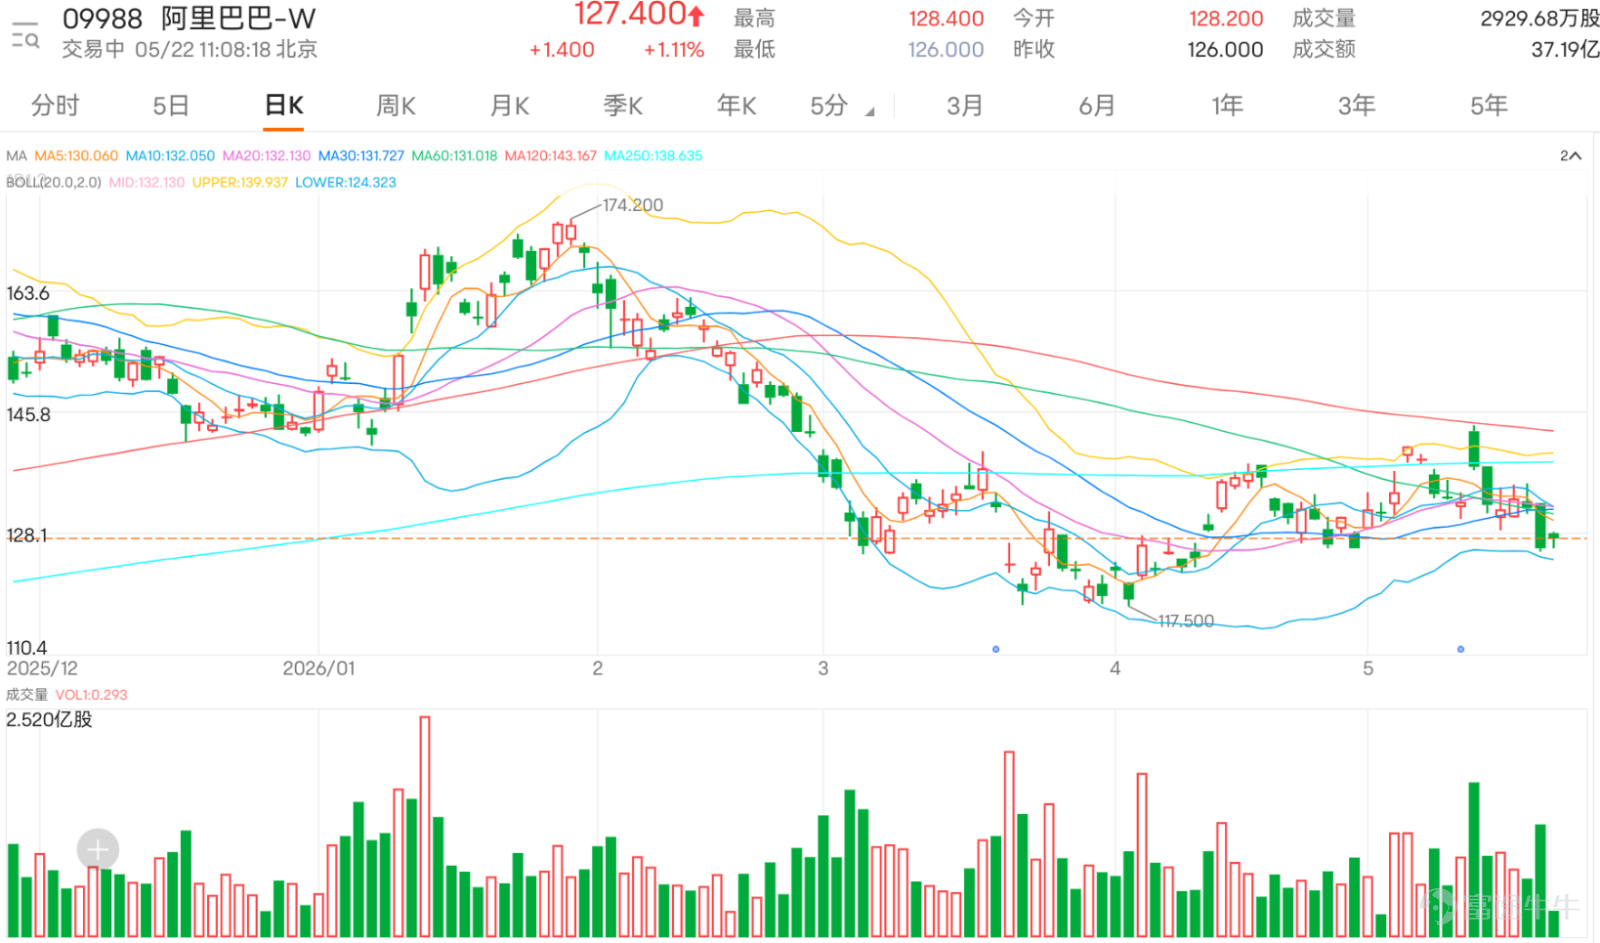Image resolution: width=1600 pixels, height=943 pixels.
Task: Choose the 3年 range button
Action: (x=1357, y=105)
